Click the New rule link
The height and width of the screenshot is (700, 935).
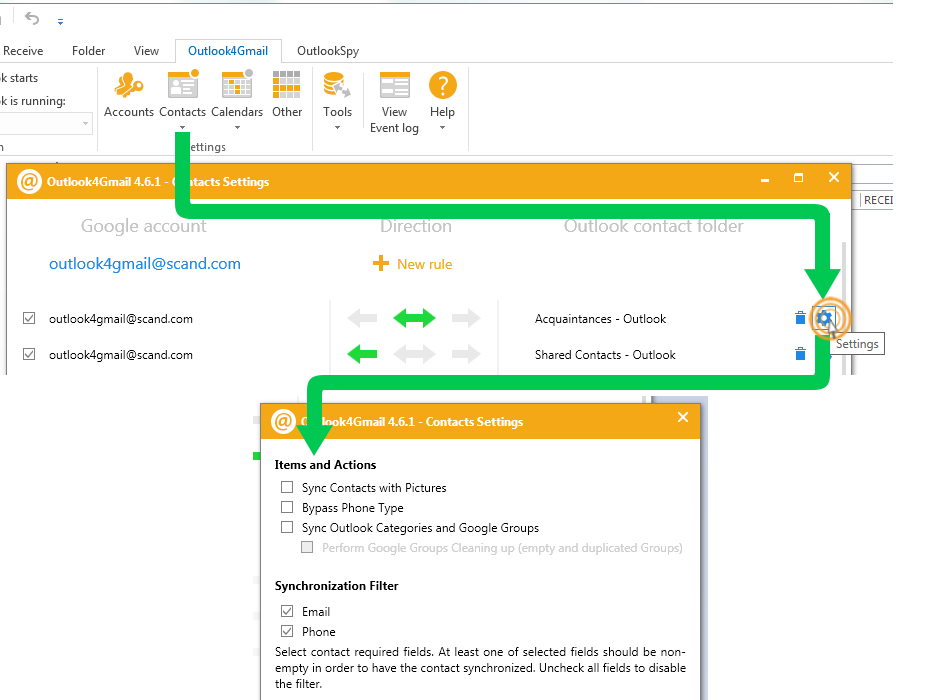click(x=413, y=264)
